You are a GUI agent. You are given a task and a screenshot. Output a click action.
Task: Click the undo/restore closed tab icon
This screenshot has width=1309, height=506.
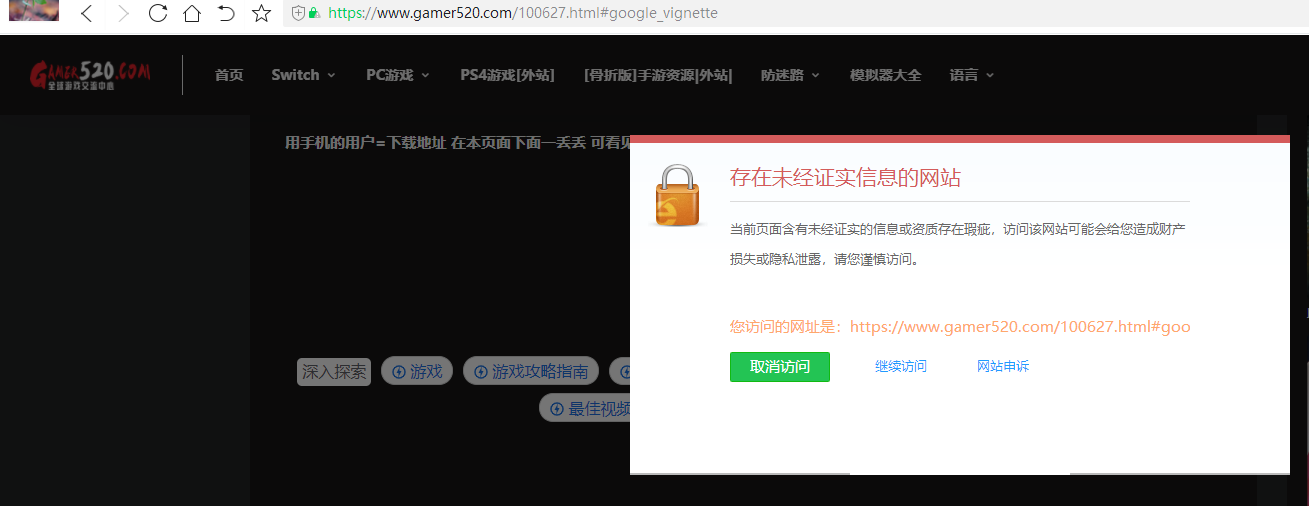226,14
